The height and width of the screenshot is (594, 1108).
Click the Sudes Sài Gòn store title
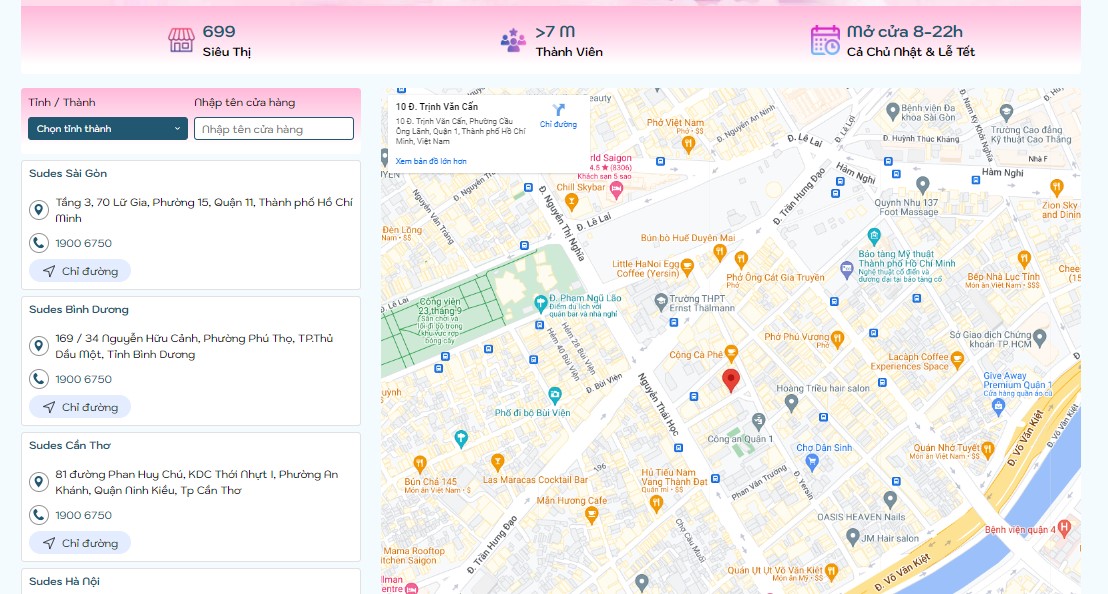(x=68, y=174)
